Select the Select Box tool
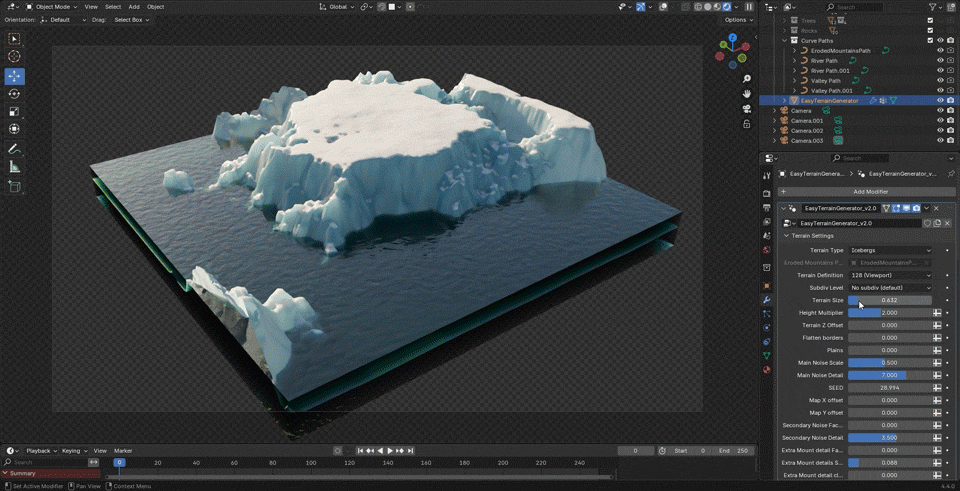Image resolution: width=960 pixels, height=491 pixels. coord(14,39)
